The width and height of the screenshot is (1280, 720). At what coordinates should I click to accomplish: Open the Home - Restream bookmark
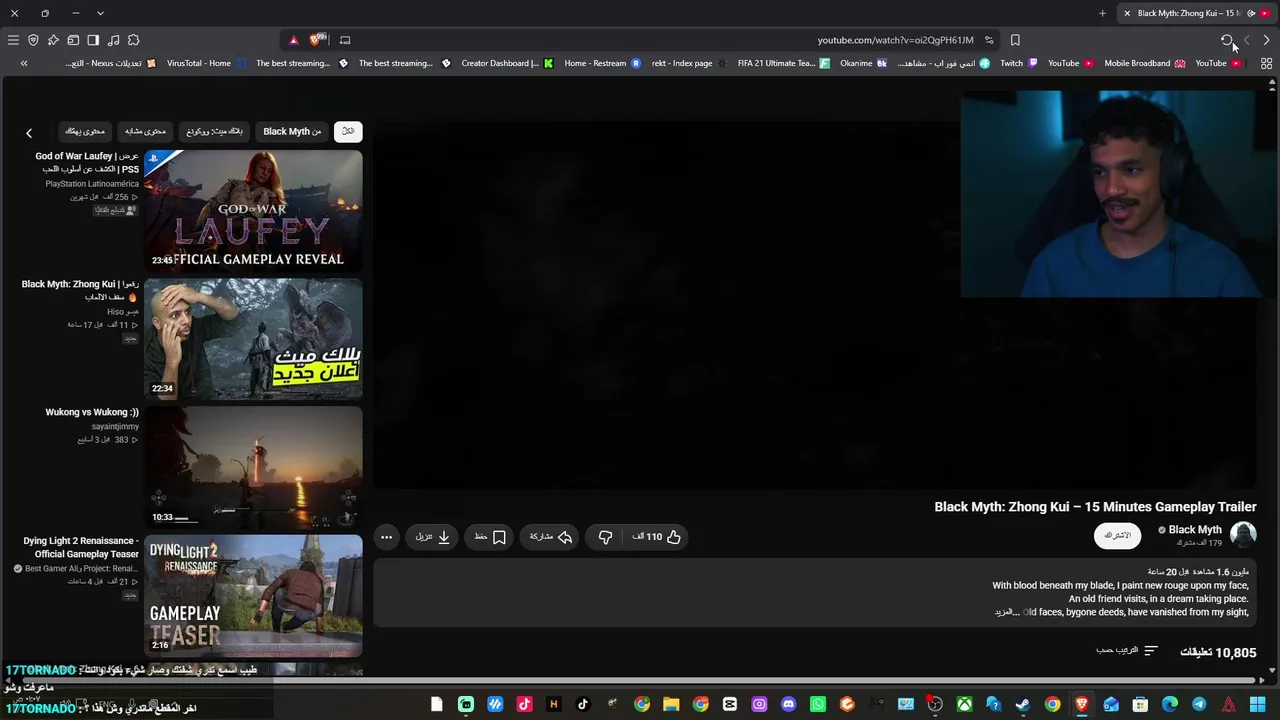coord(602,63)
